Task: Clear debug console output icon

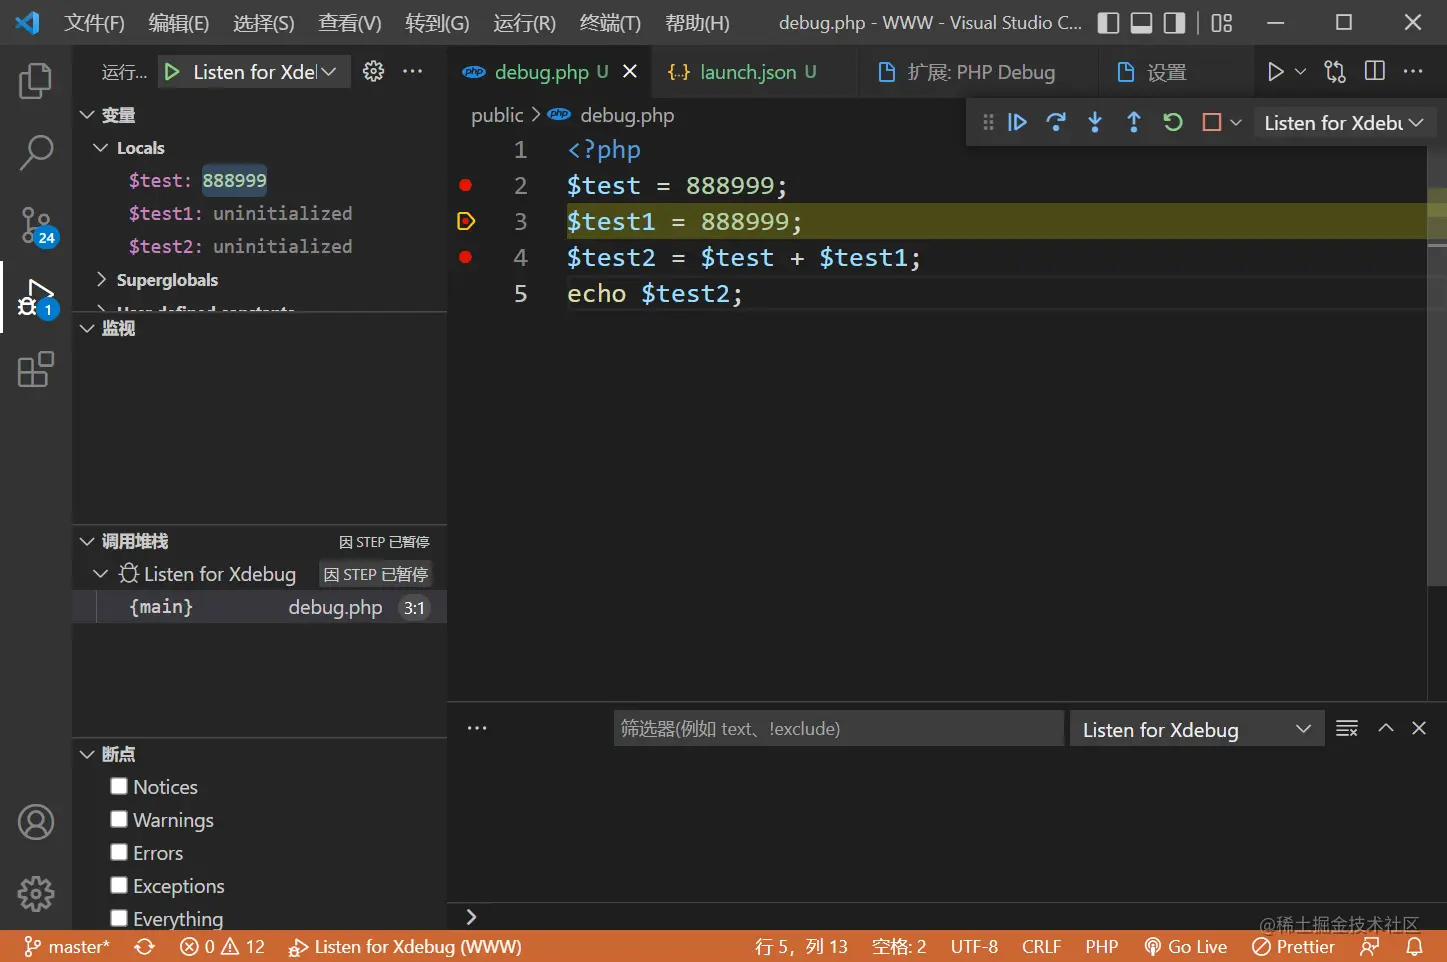Action: point(1347,728)
